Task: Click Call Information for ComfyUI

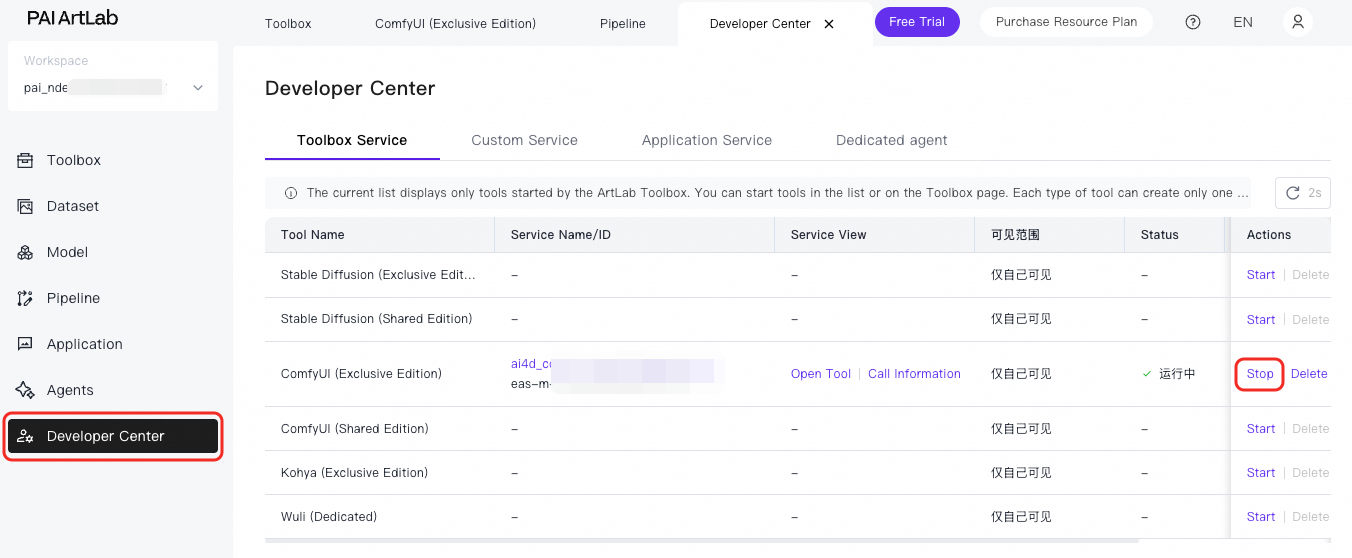Action: pos(914,374)
